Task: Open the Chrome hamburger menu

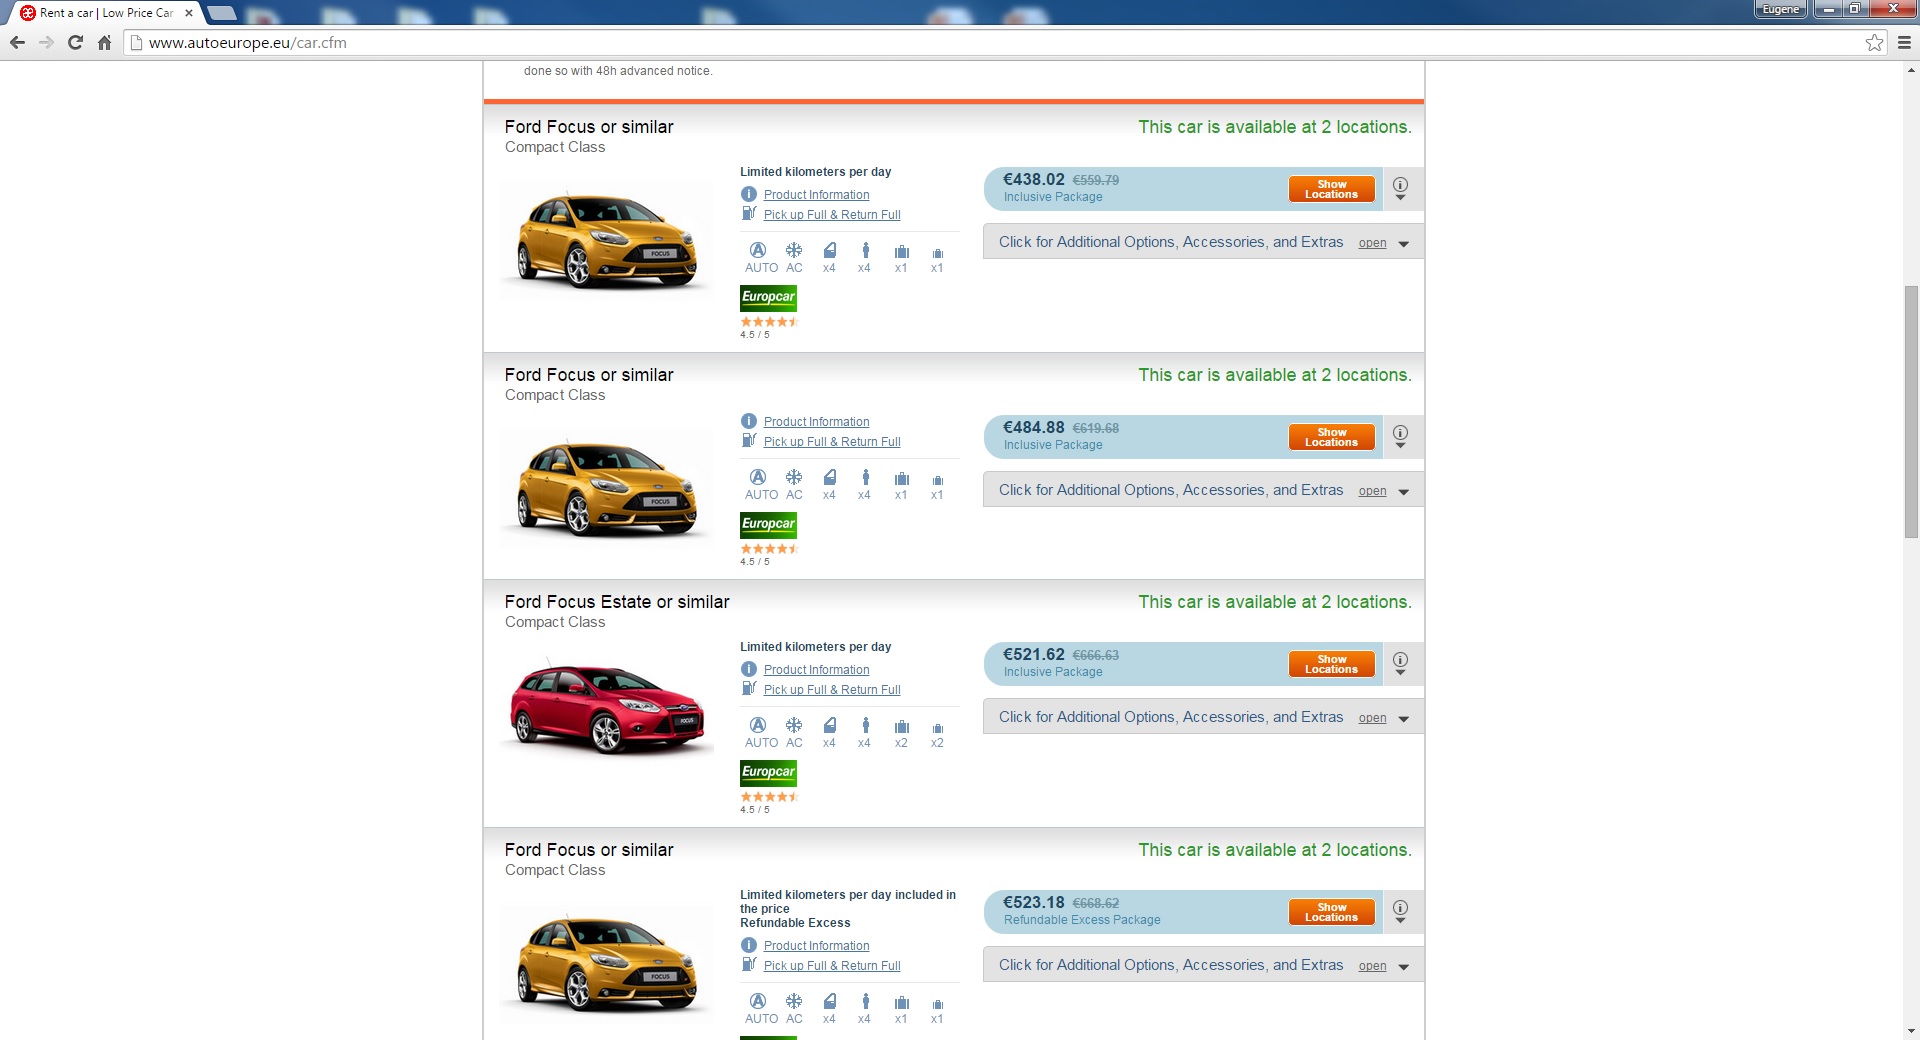Action: pyautogui.click(x=1904, y=43)
